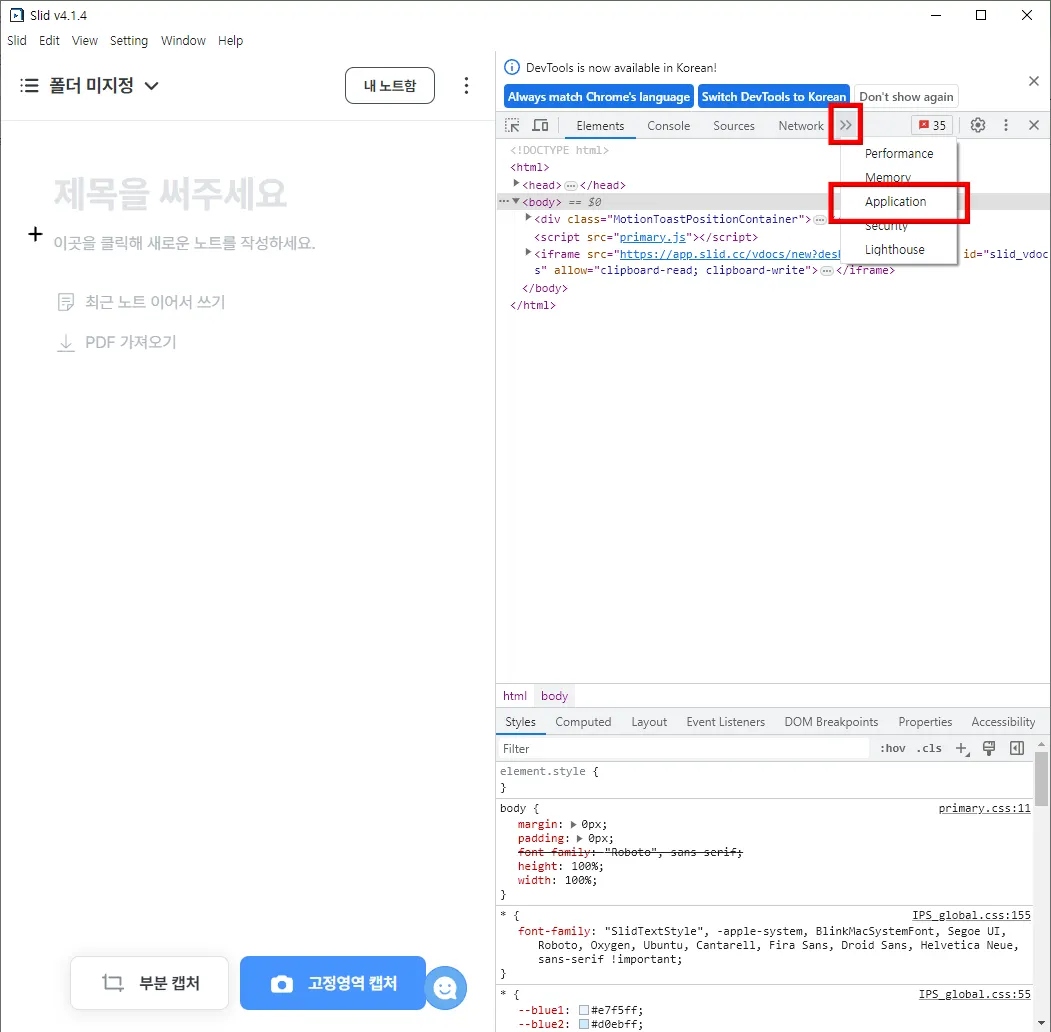Open DevTools settings gear
This screenshot has height=1032, width=1051.
(978, 125)
